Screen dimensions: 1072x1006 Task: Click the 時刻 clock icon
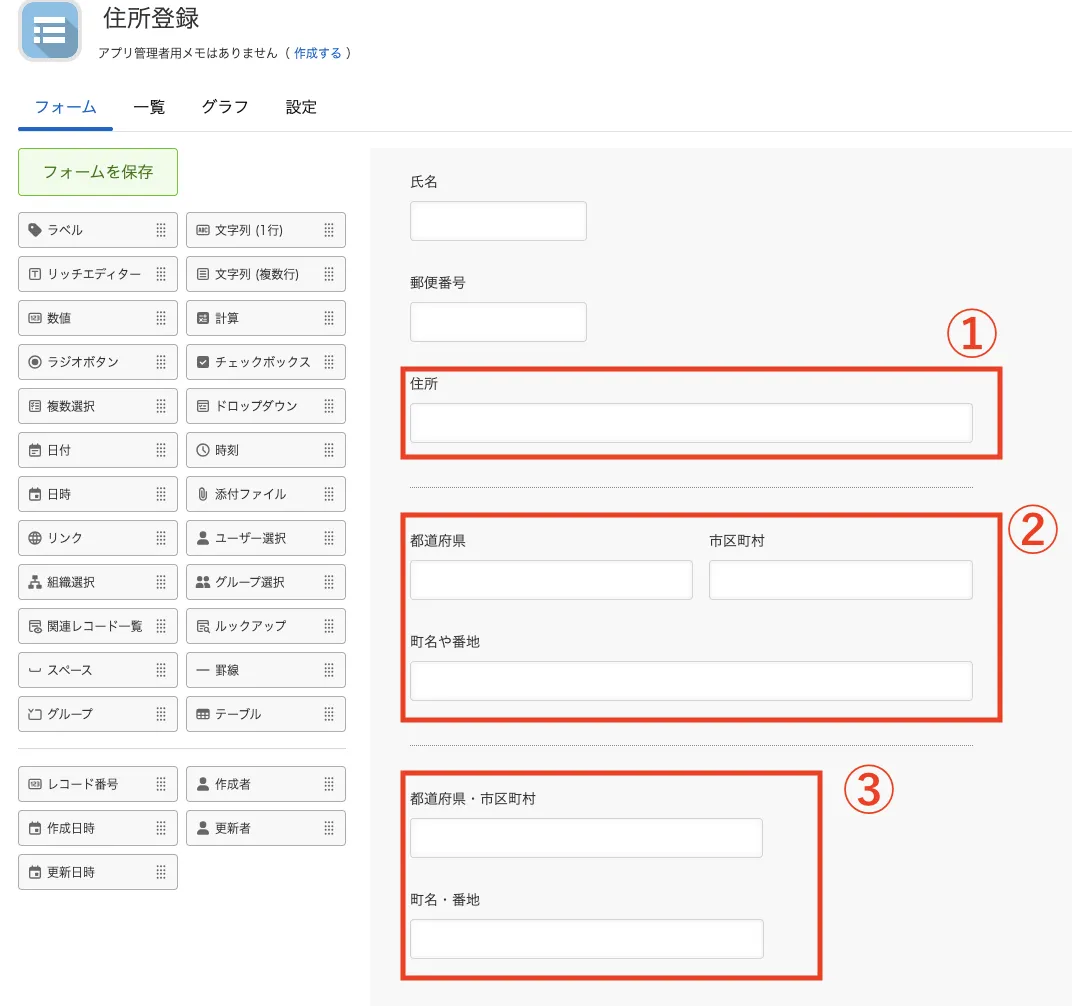click(x=203, y=450)
